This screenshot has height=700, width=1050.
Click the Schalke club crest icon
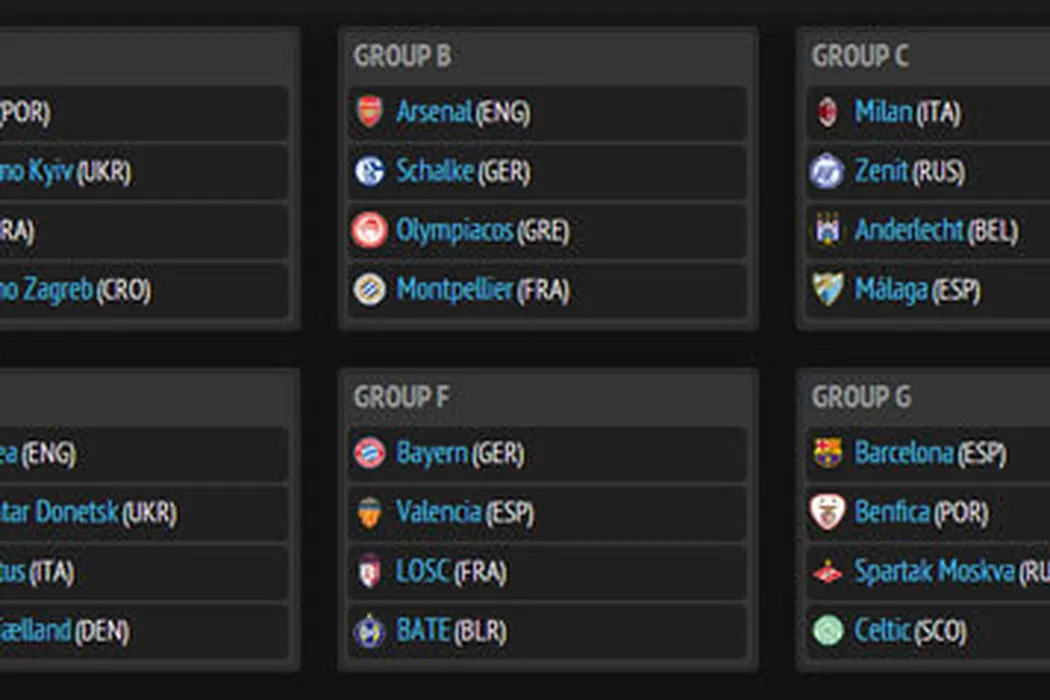[x=369, y=171]
